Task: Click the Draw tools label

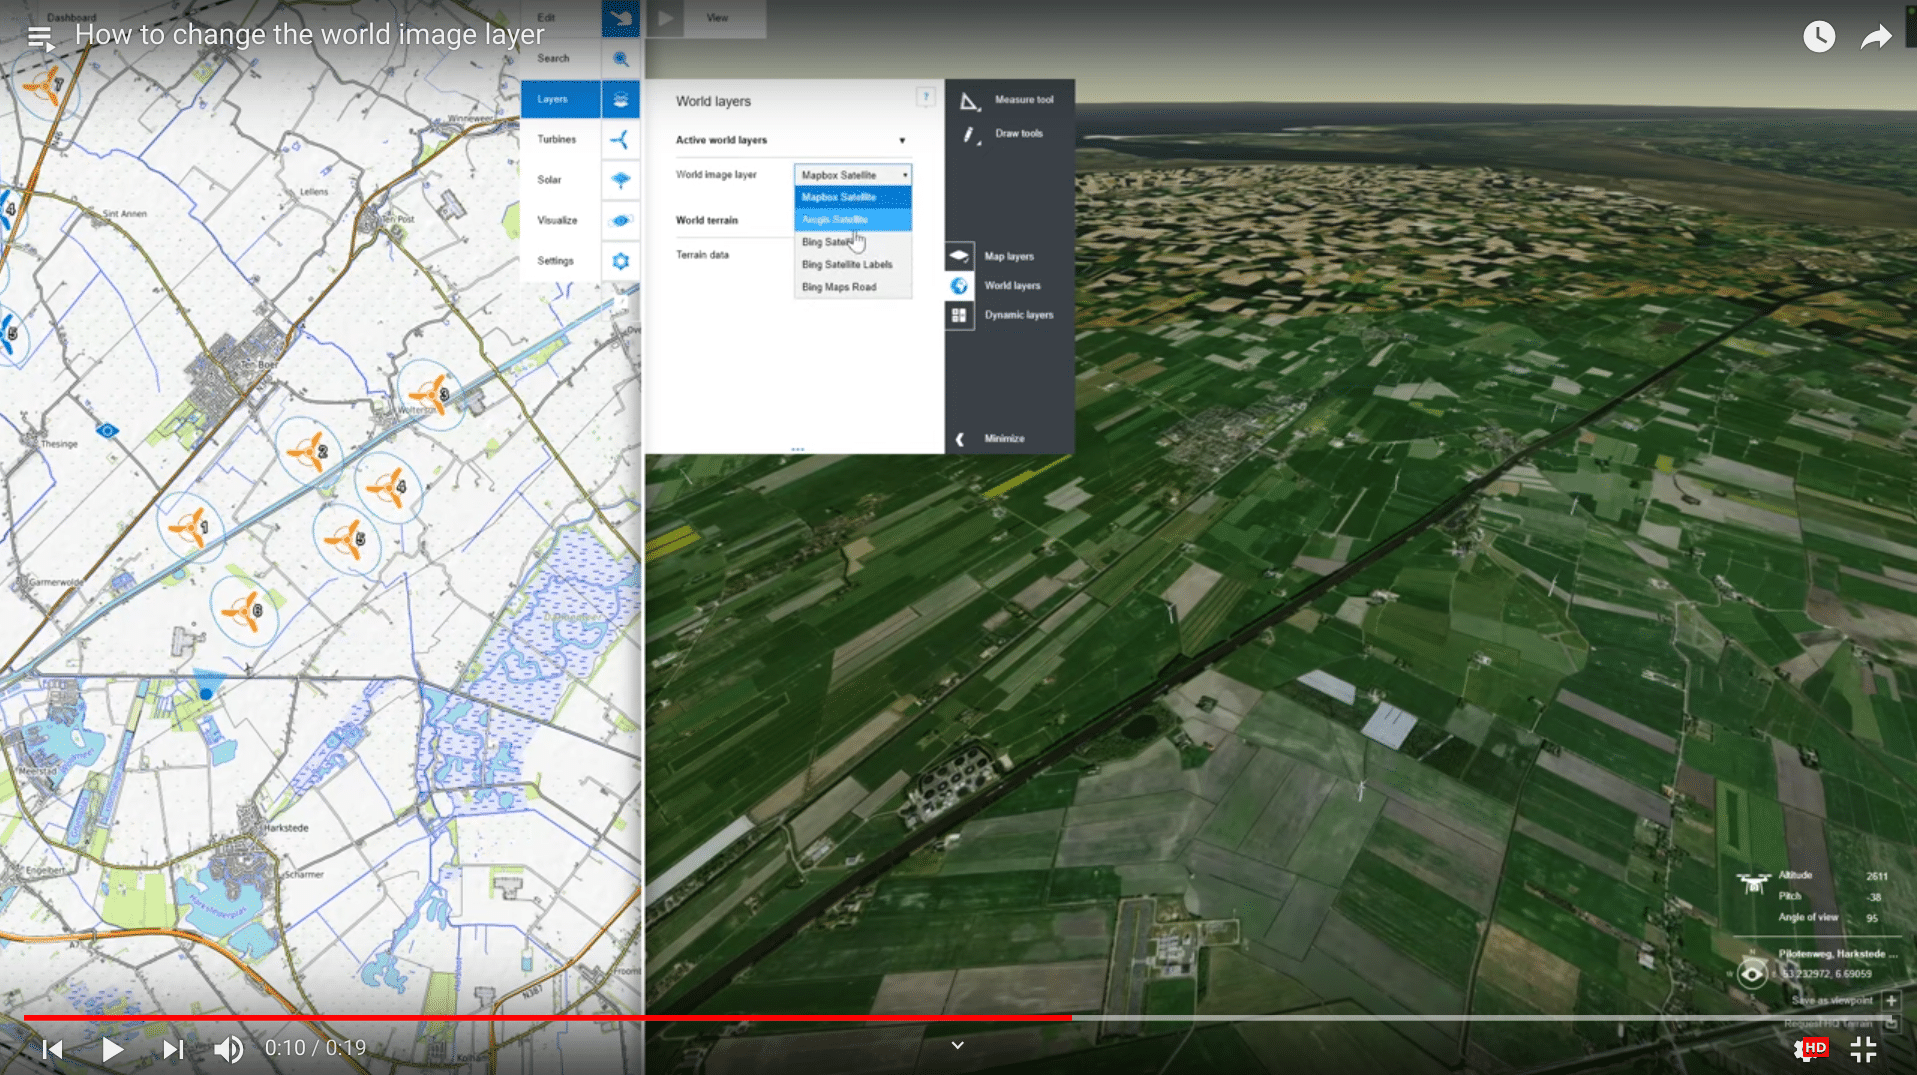Action: (x=1018, y=133)
